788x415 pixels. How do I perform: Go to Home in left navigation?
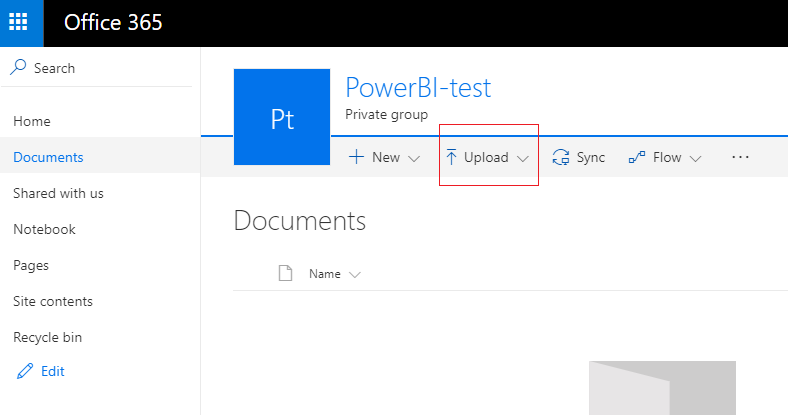(32, 121)
